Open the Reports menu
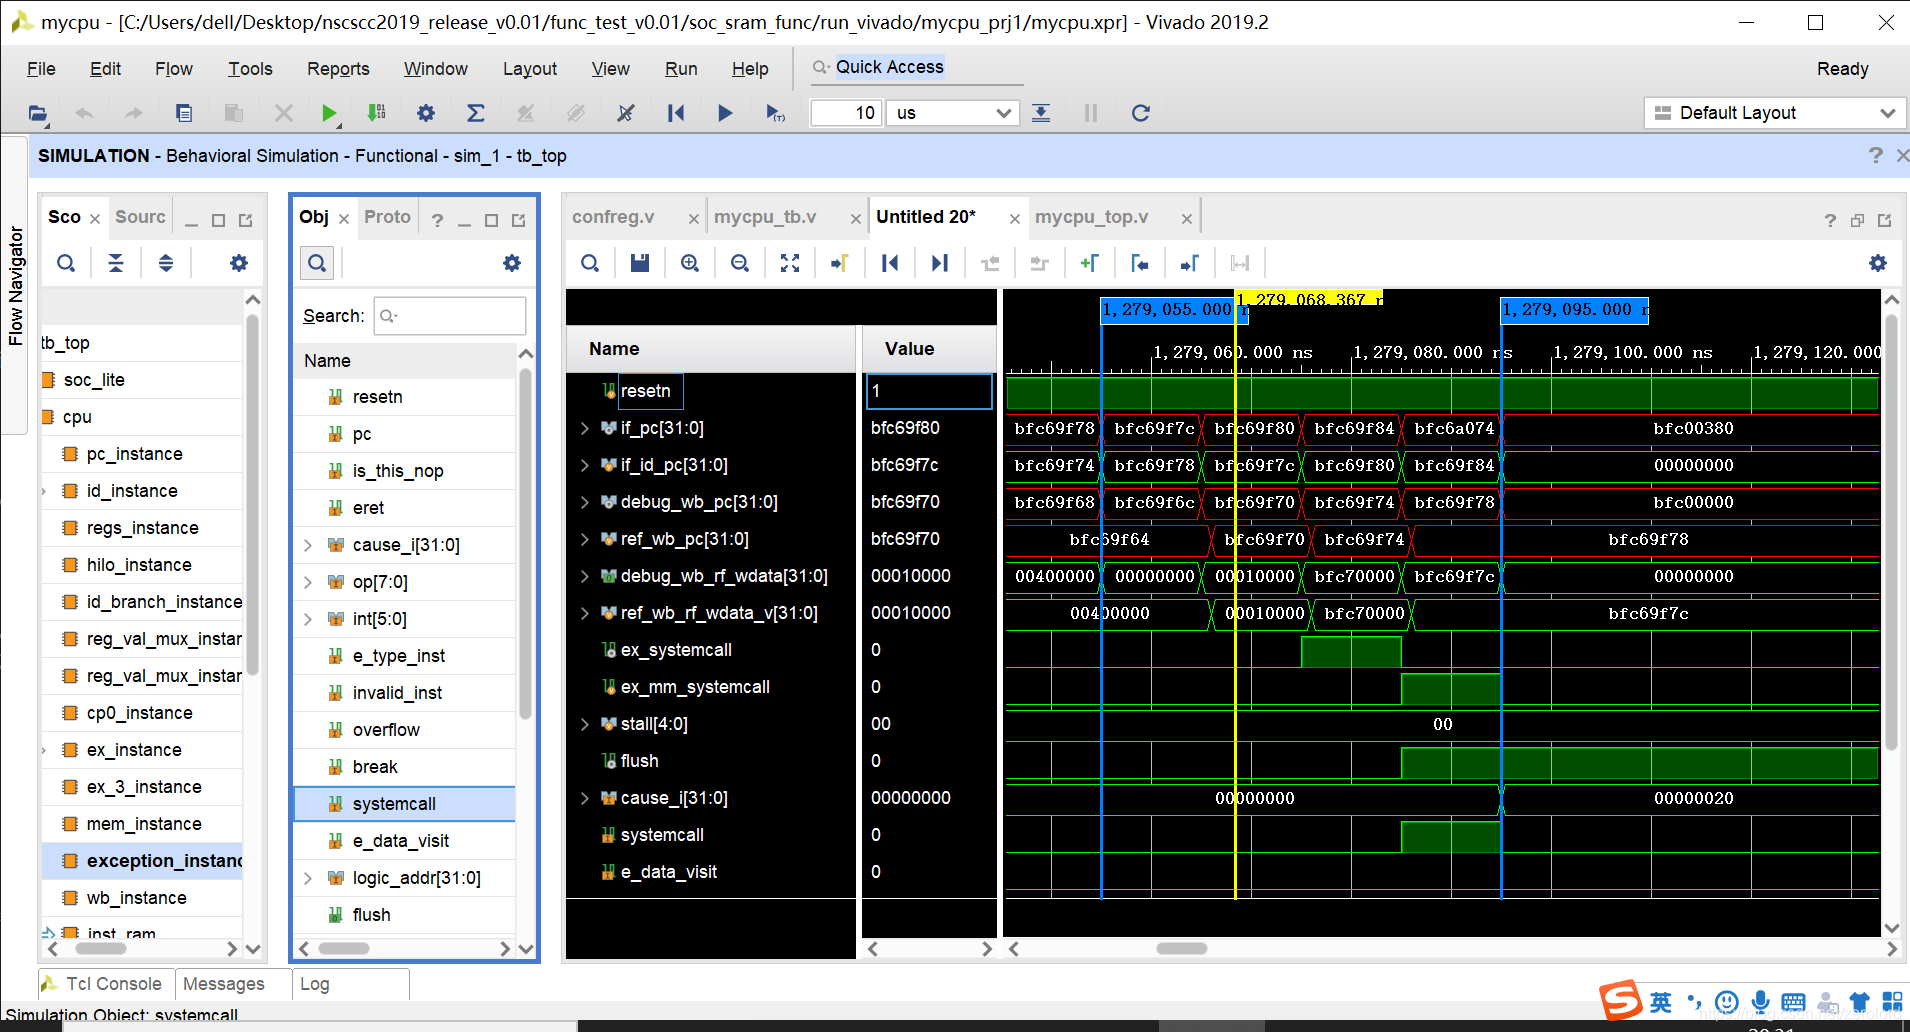Image resolution: width=1910 pixels, height=1032 pixels. click(338, 69)
